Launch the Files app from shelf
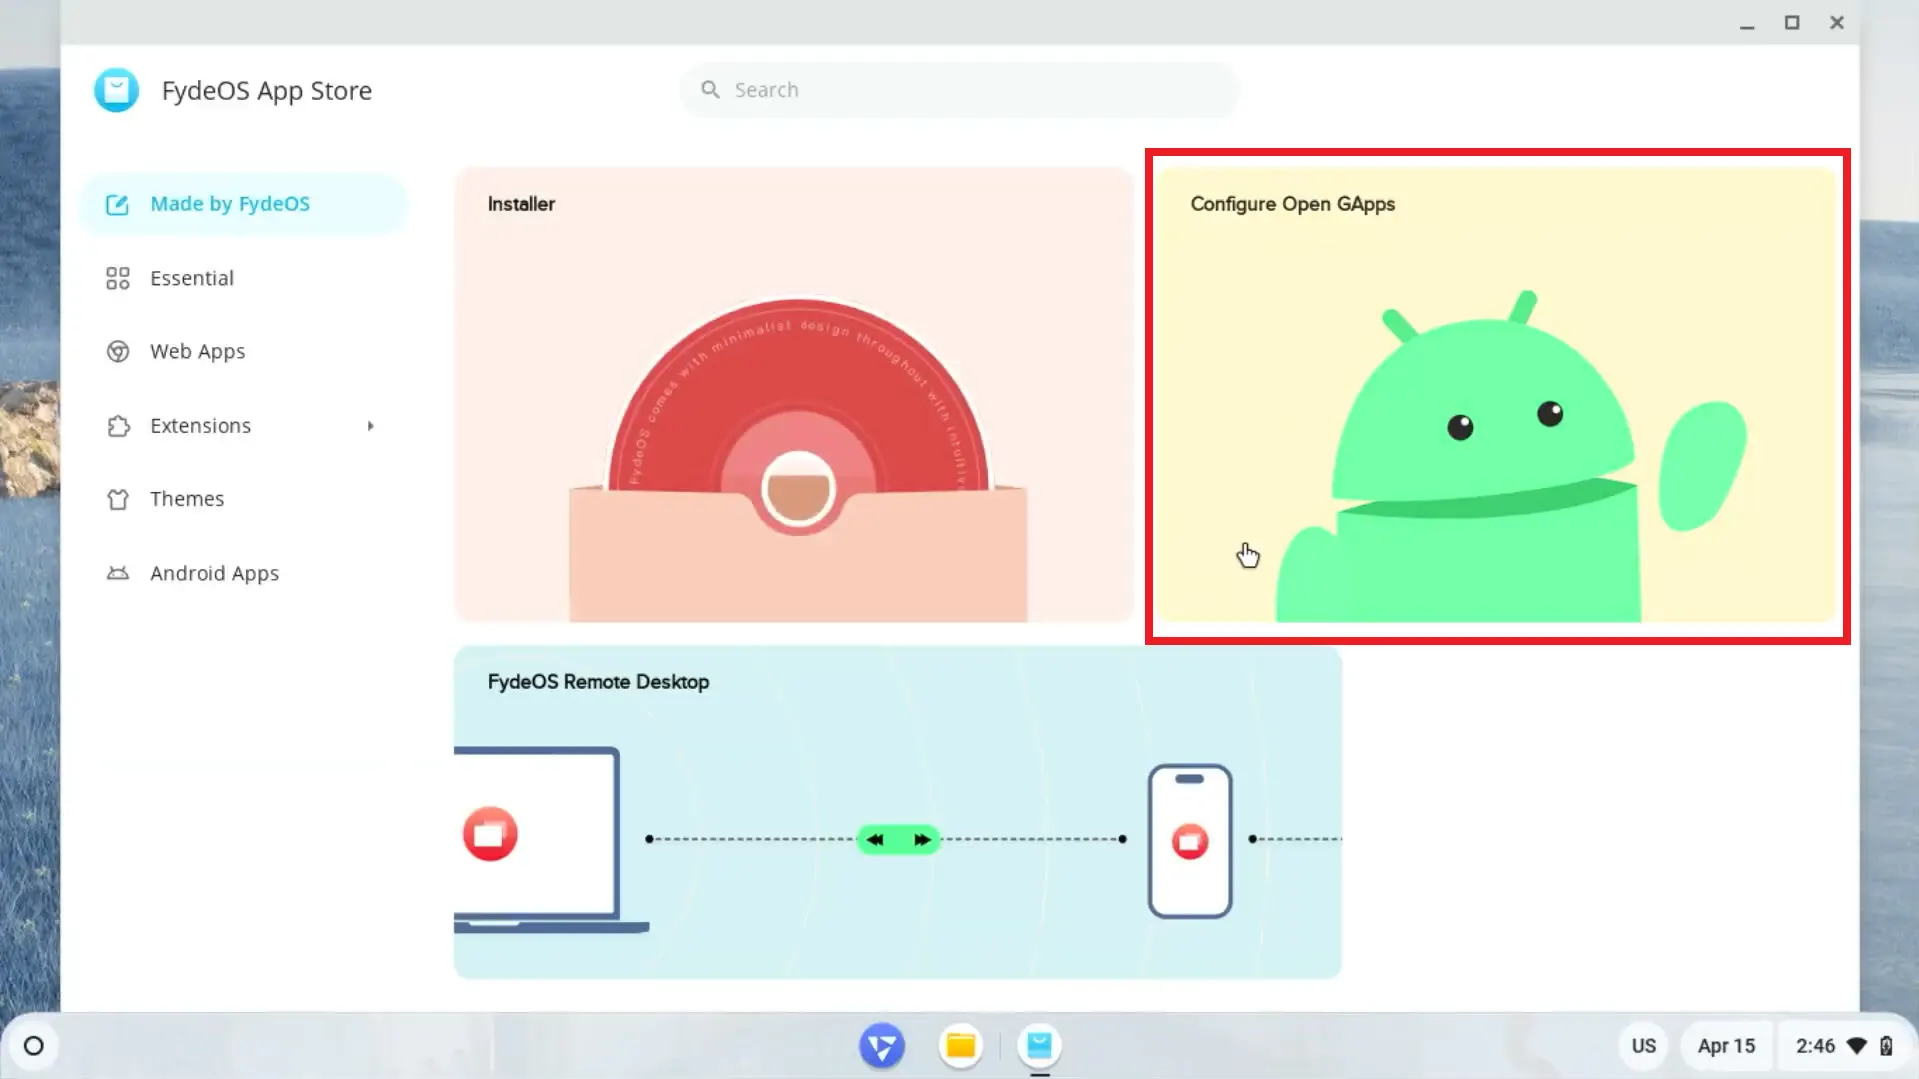 [x=960, y=1046]
